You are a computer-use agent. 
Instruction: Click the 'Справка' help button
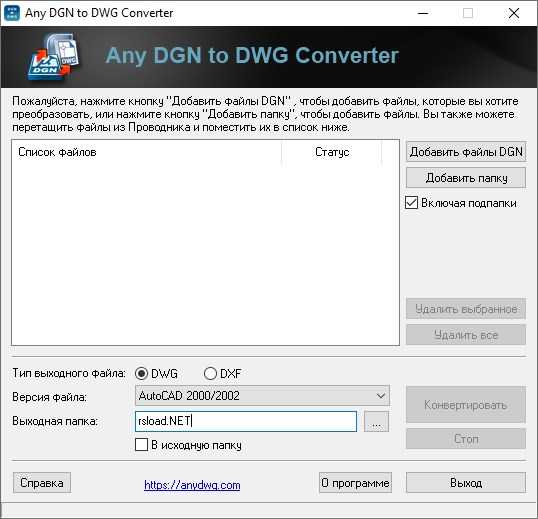tap(42, 483)
